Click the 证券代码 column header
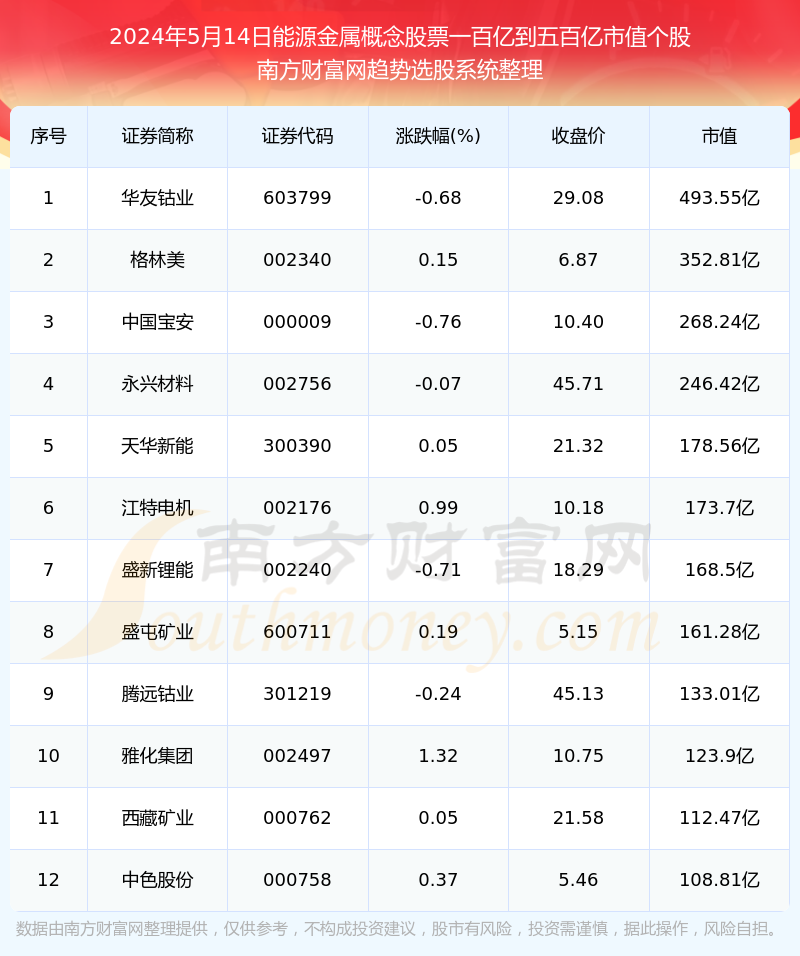800x956 pixels. pyautogui.click(x=298, y=136)
